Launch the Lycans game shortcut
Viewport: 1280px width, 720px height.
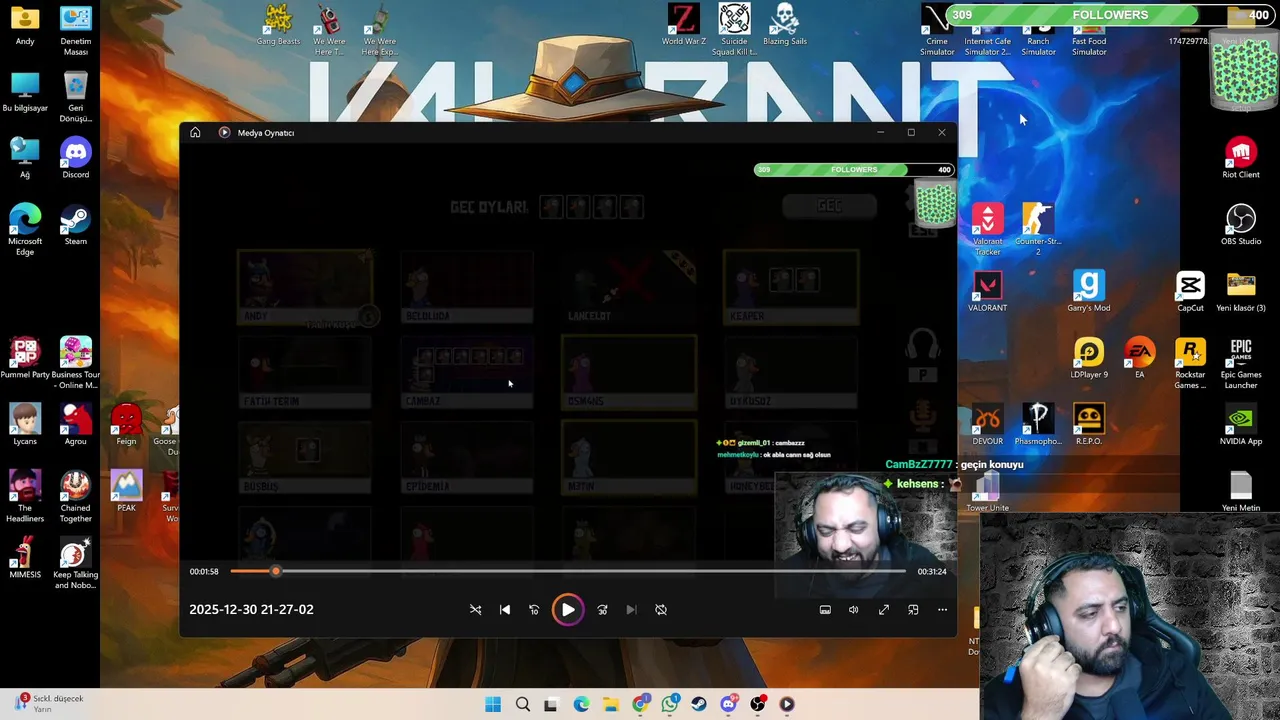pos(25,425)
